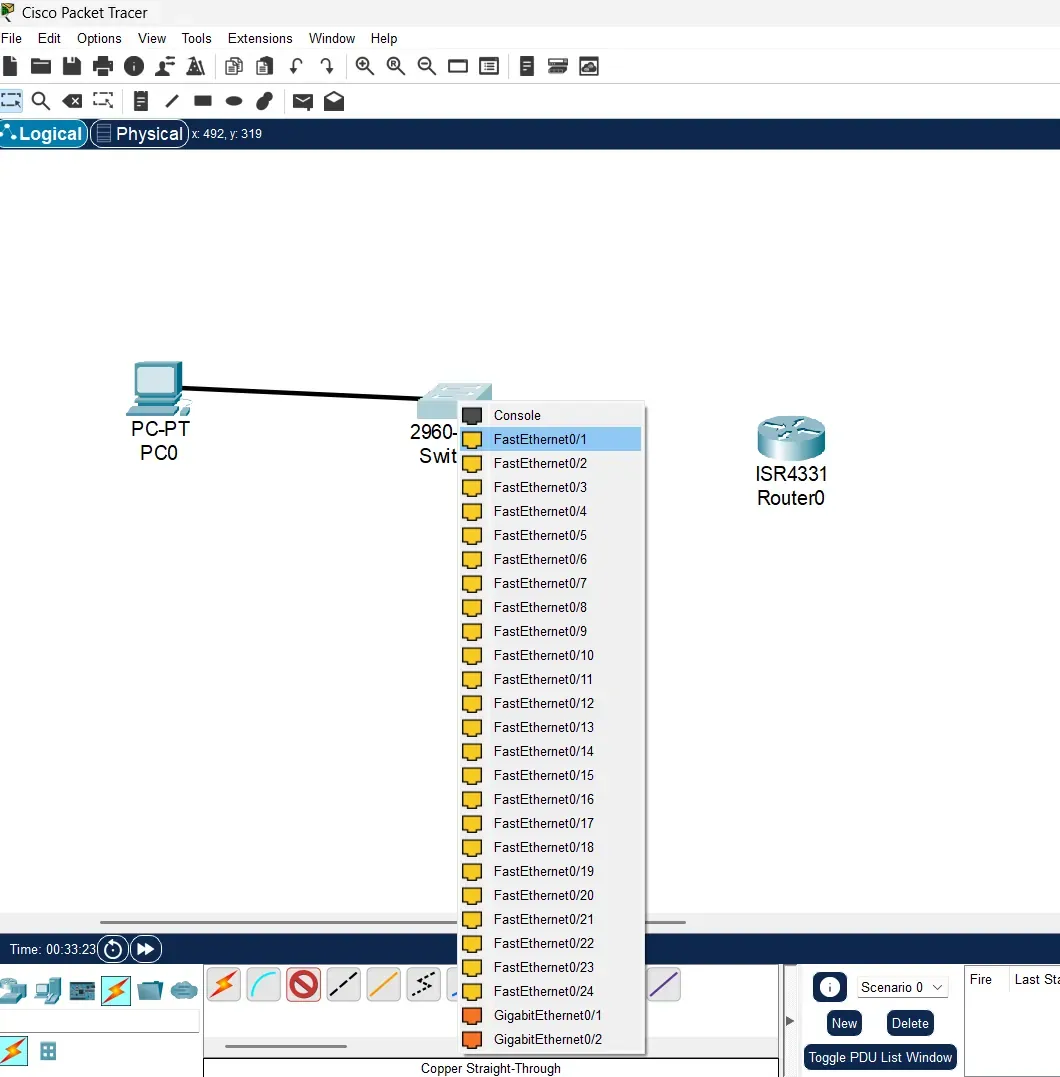Open the Tools menu
1060x1077 pixels.
tap(196, 38)
